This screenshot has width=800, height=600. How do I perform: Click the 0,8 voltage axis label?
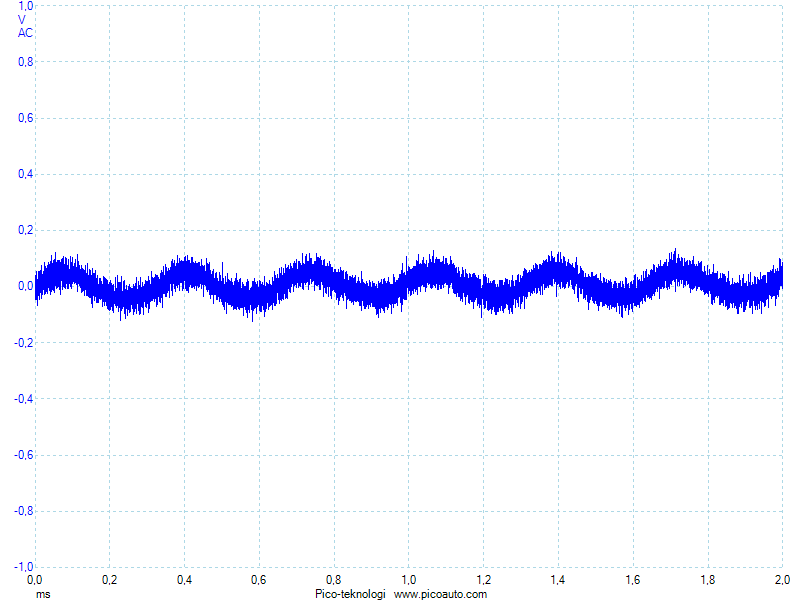click(x=26, y=62)
